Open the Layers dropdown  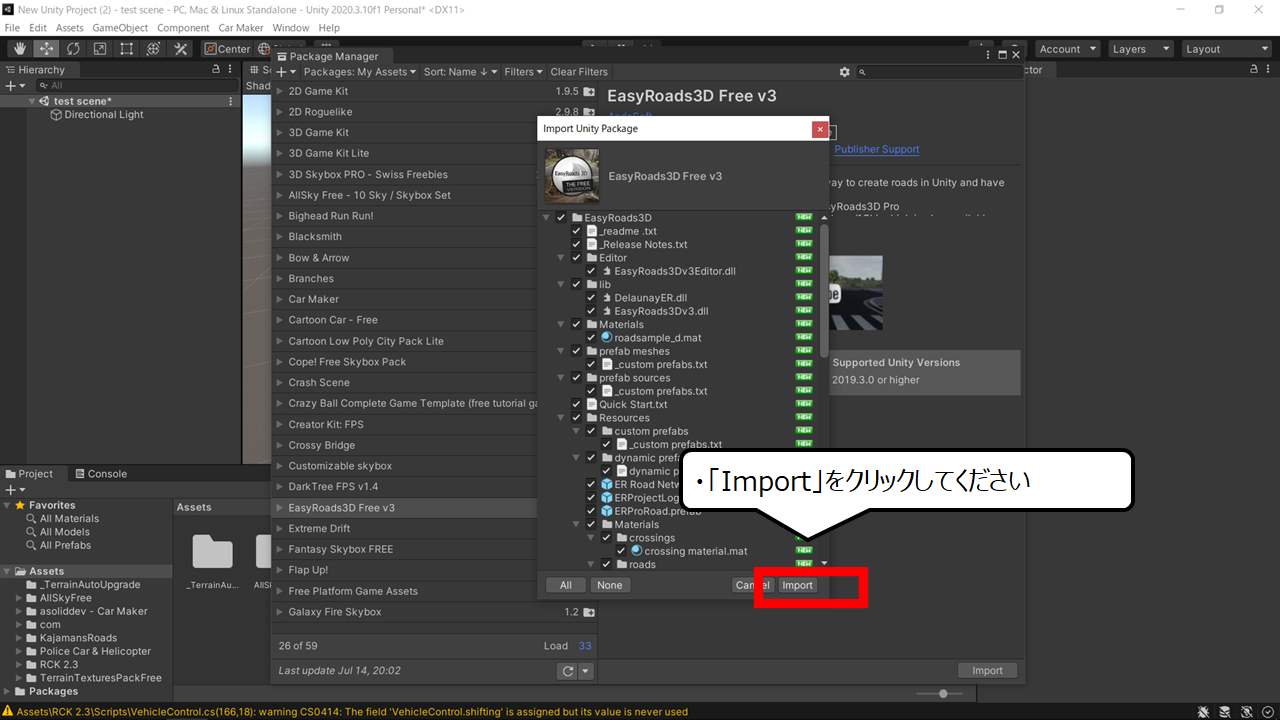pyautogui.click(x=1140, y=49)
